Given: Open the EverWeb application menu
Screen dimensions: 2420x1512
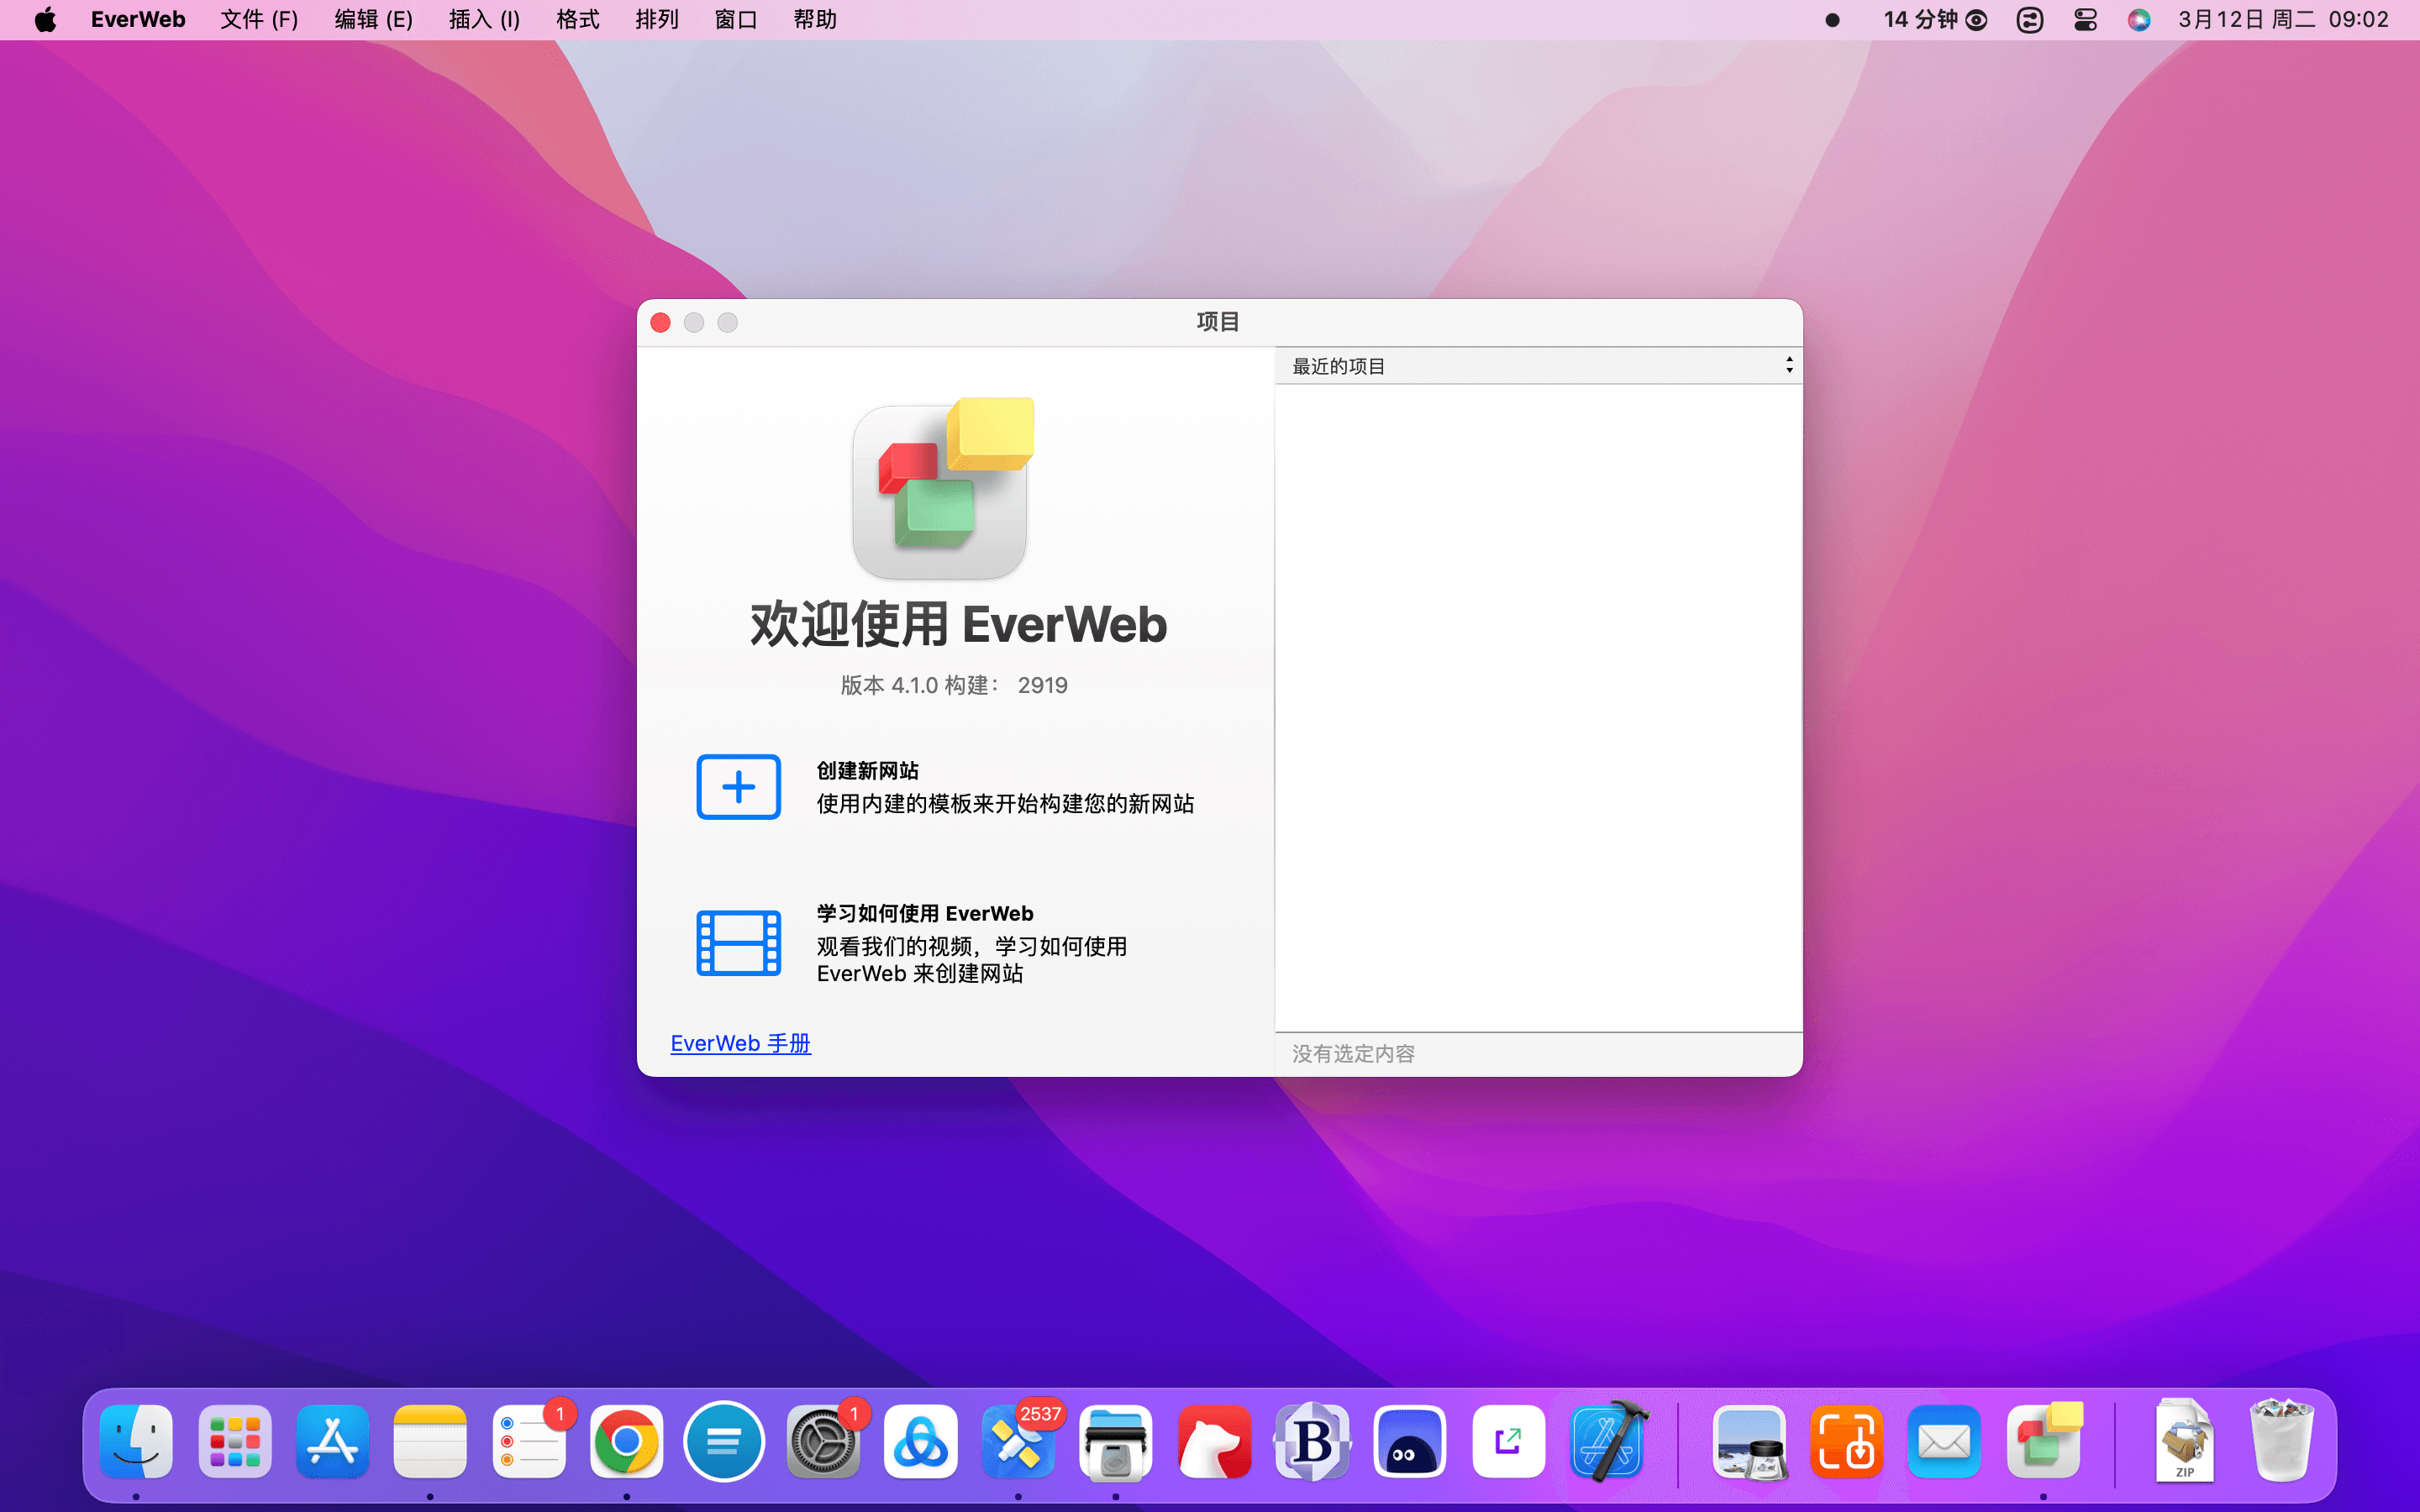Looking at the screenshot, I should (138, 19).
